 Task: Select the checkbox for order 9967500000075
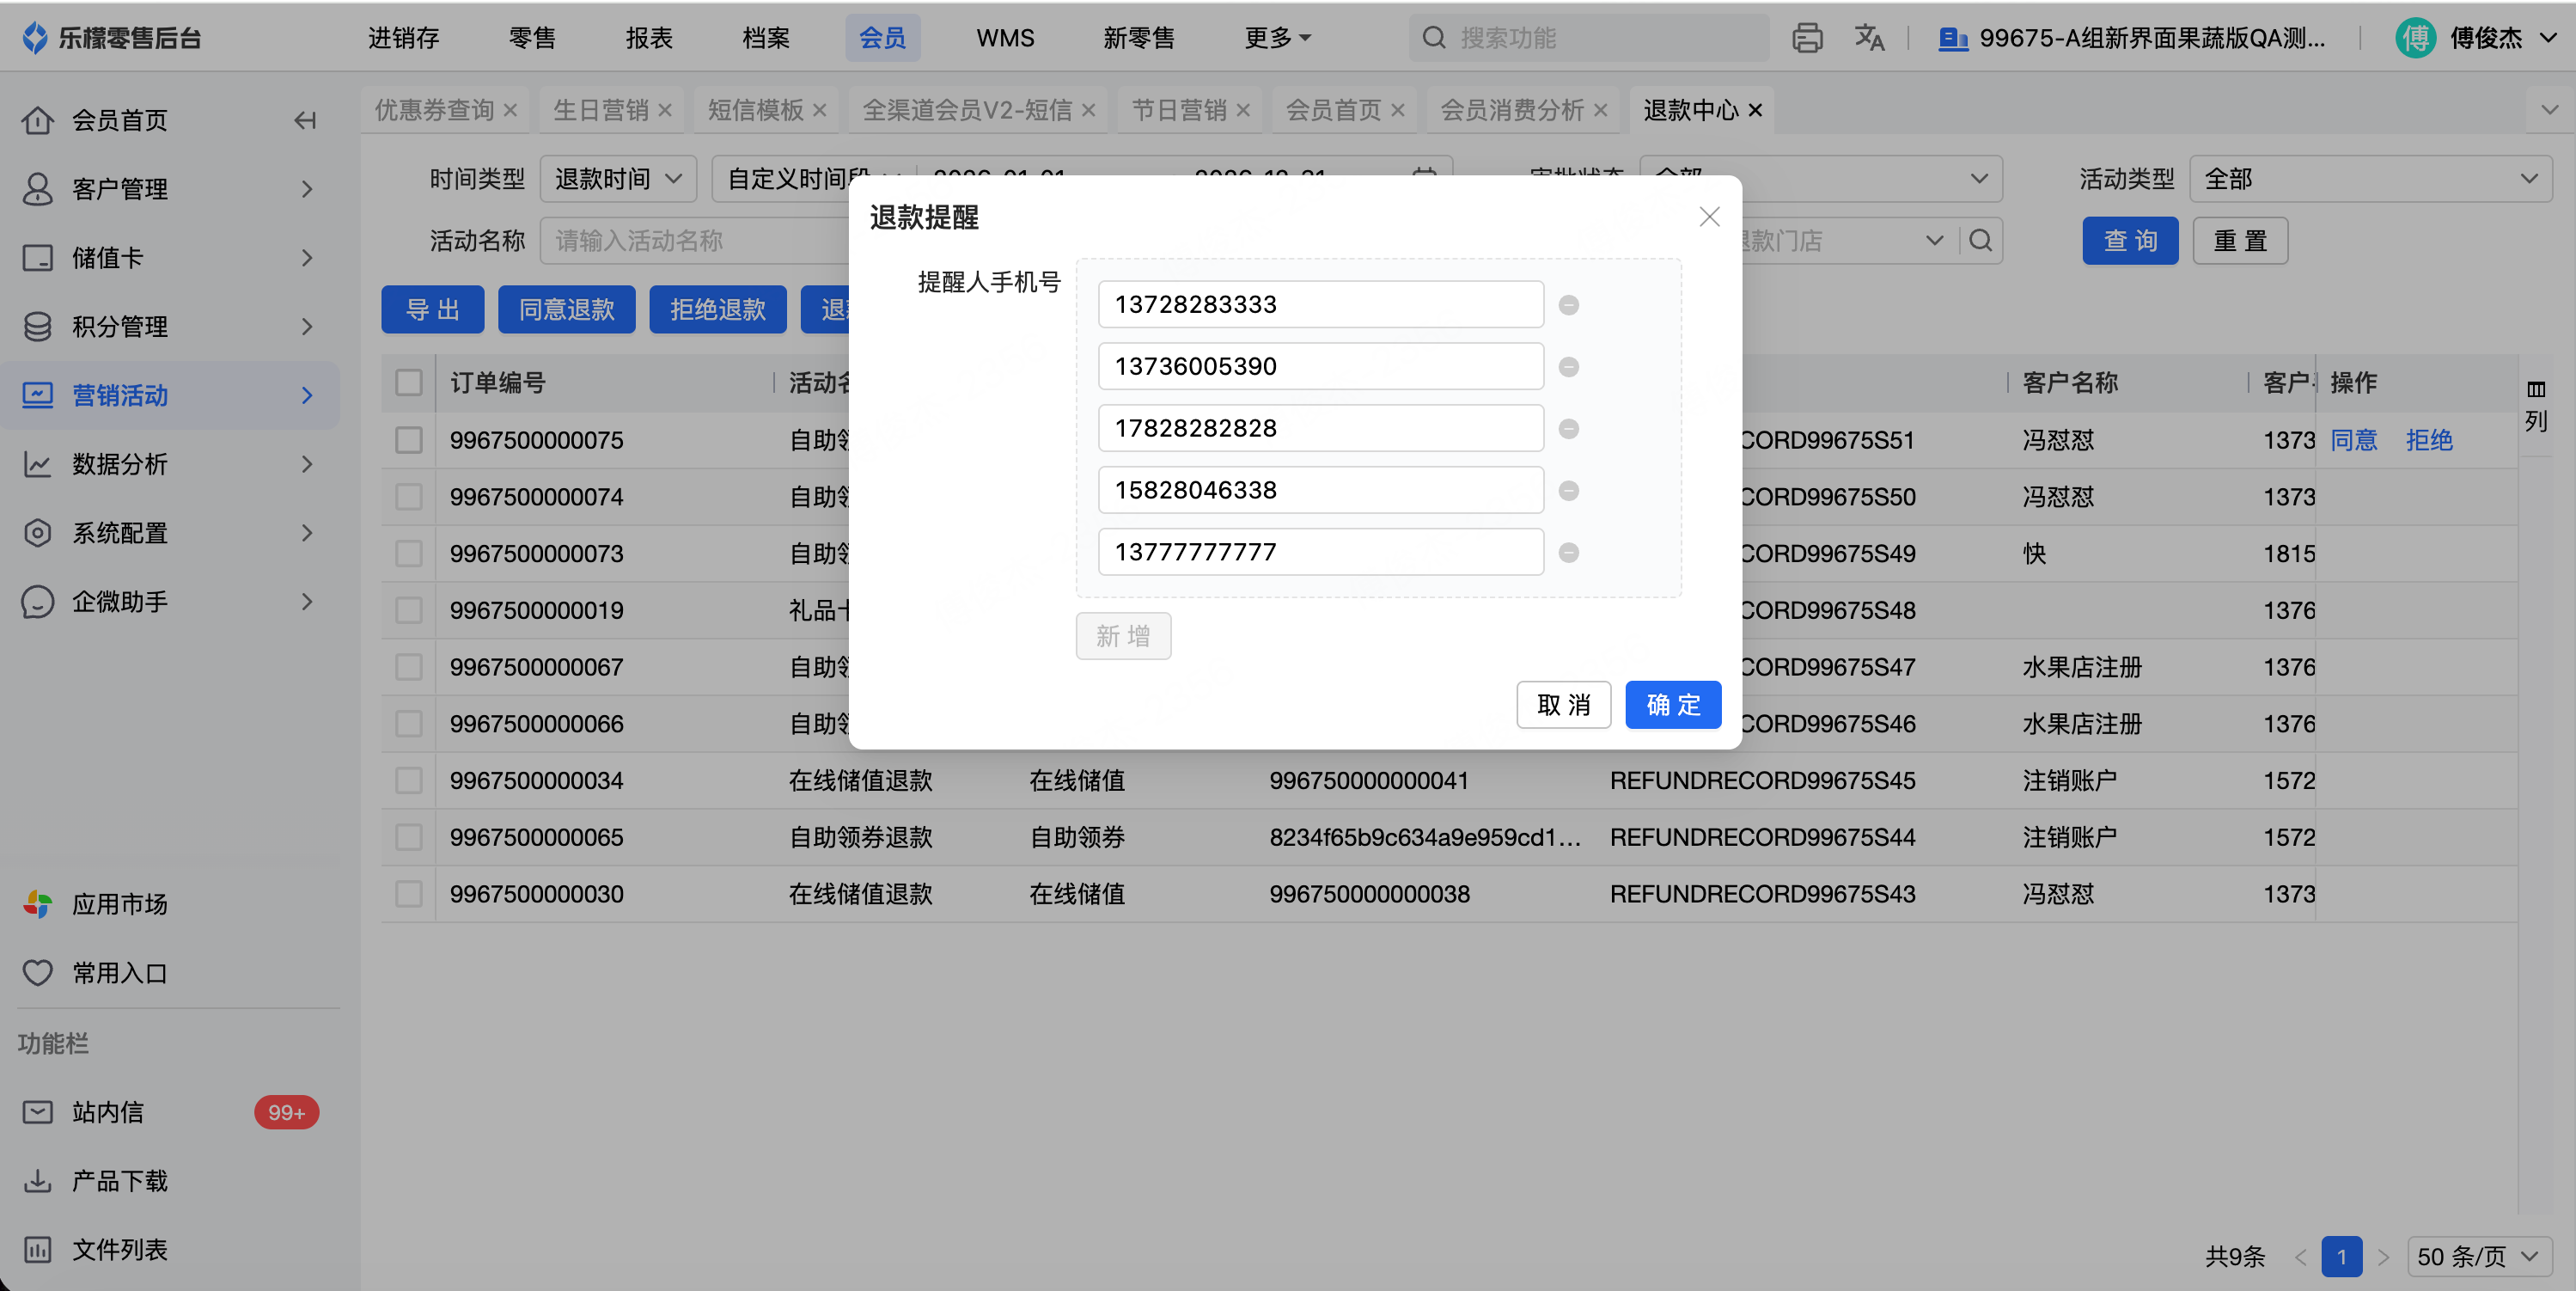(x=409, y=440)
